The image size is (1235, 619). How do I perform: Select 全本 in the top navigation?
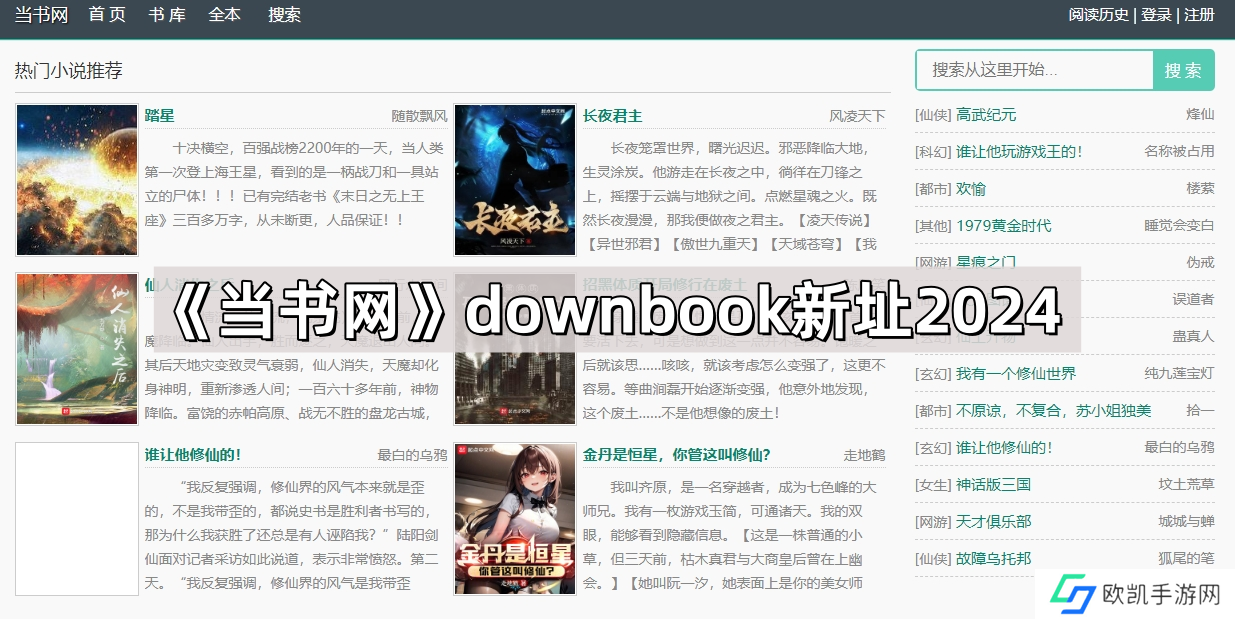225,15
